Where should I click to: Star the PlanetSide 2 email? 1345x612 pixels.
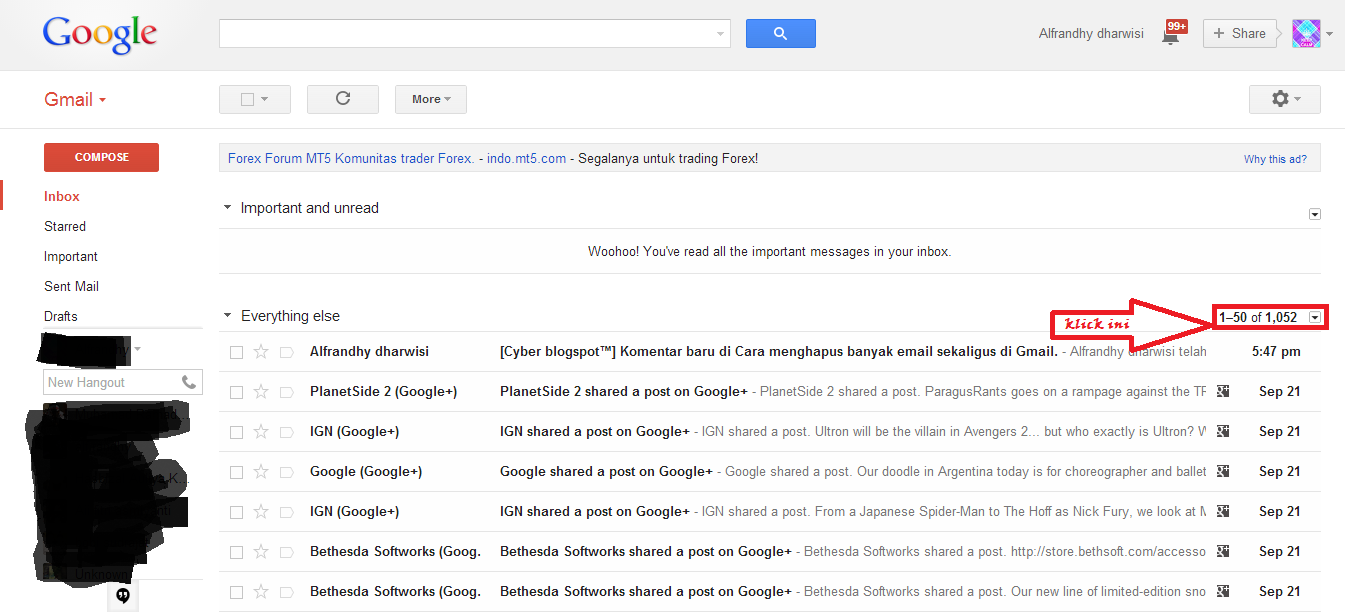(x=261, y=392)
